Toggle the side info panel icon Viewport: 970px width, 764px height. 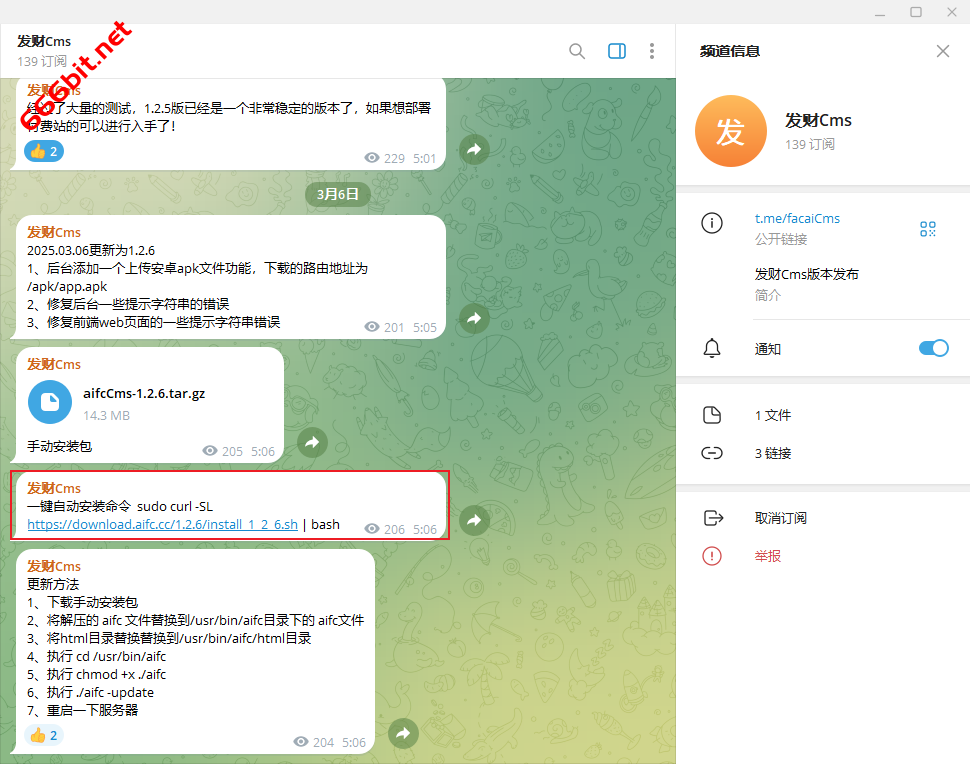coord(617,51)
